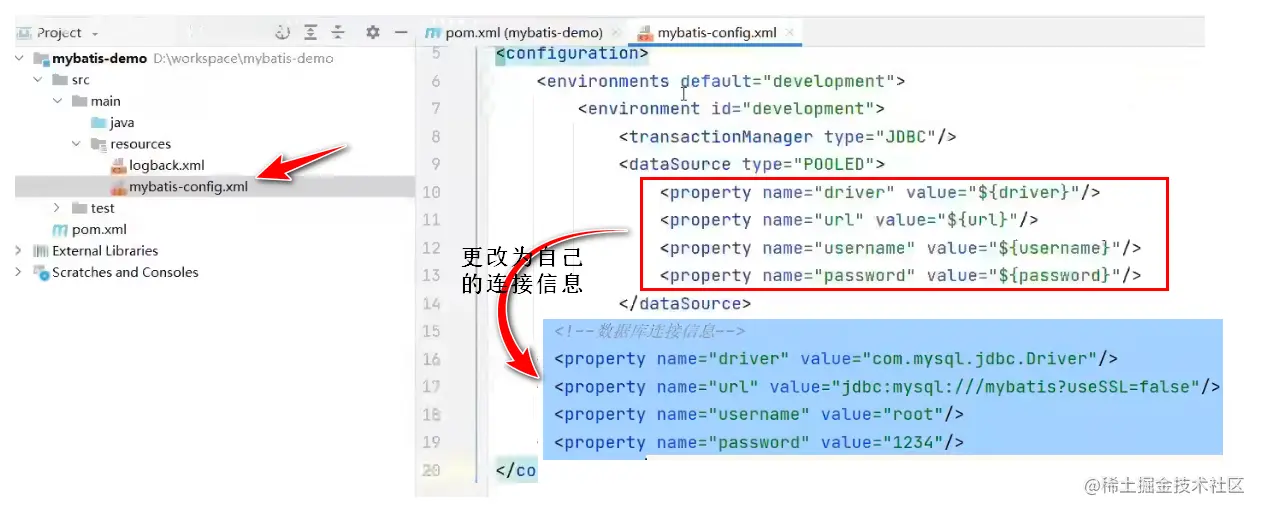Select logback.xml in the project tree

(x=167, y=165)
